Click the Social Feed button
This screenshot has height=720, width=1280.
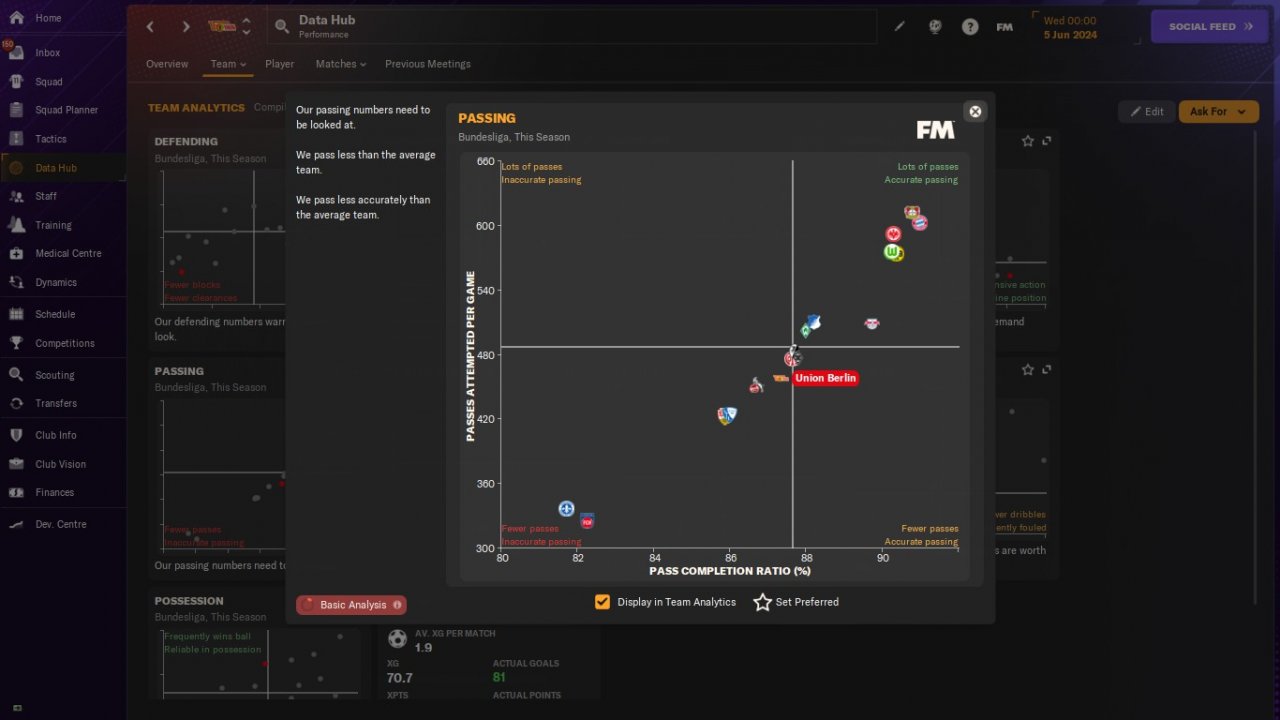click(1210, 27)
